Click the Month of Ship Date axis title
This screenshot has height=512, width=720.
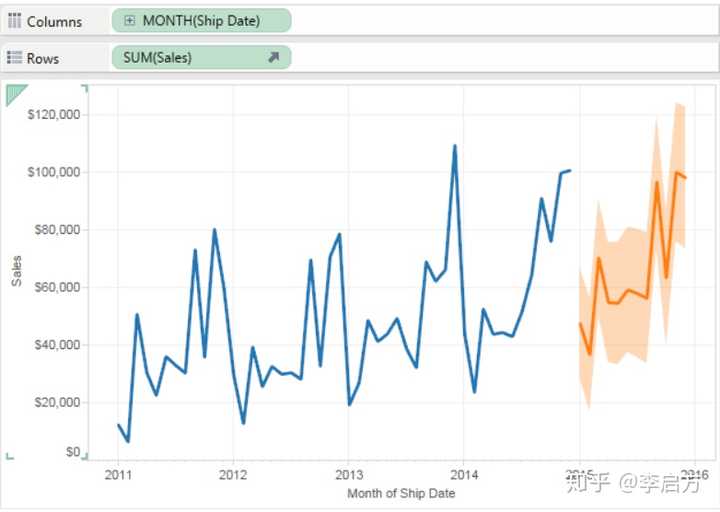(x=400, y=494)
